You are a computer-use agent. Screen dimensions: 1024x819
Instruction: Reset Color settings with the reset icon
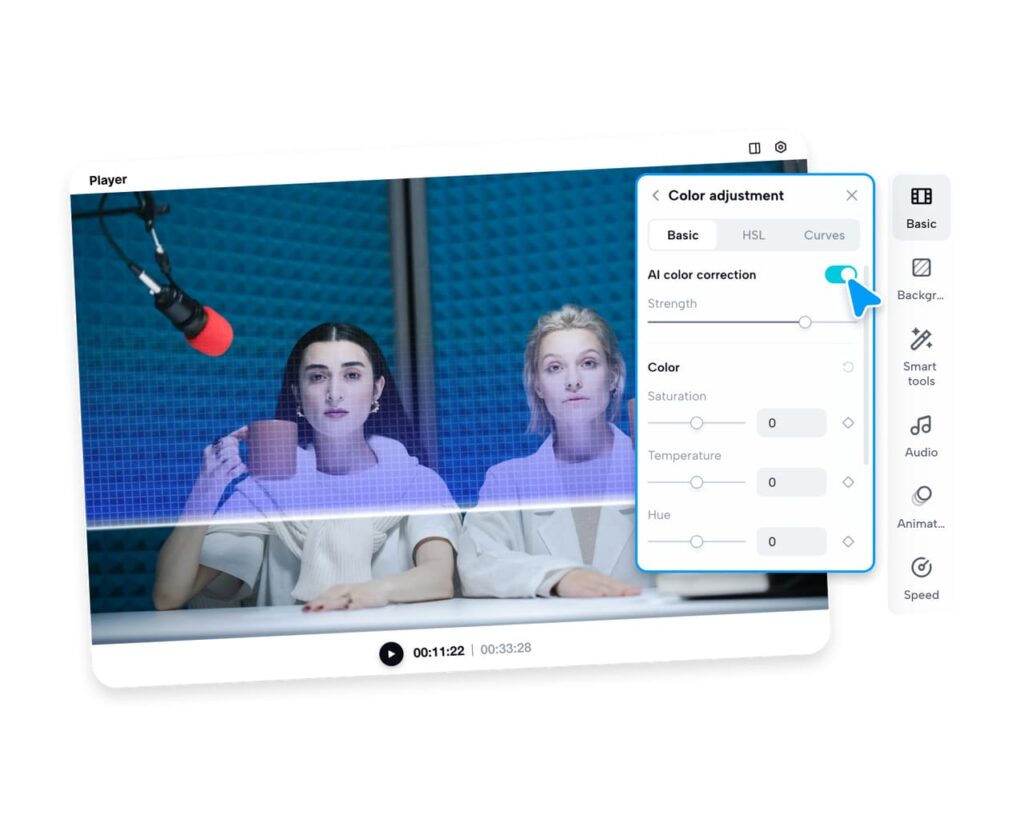coord(848,367)
